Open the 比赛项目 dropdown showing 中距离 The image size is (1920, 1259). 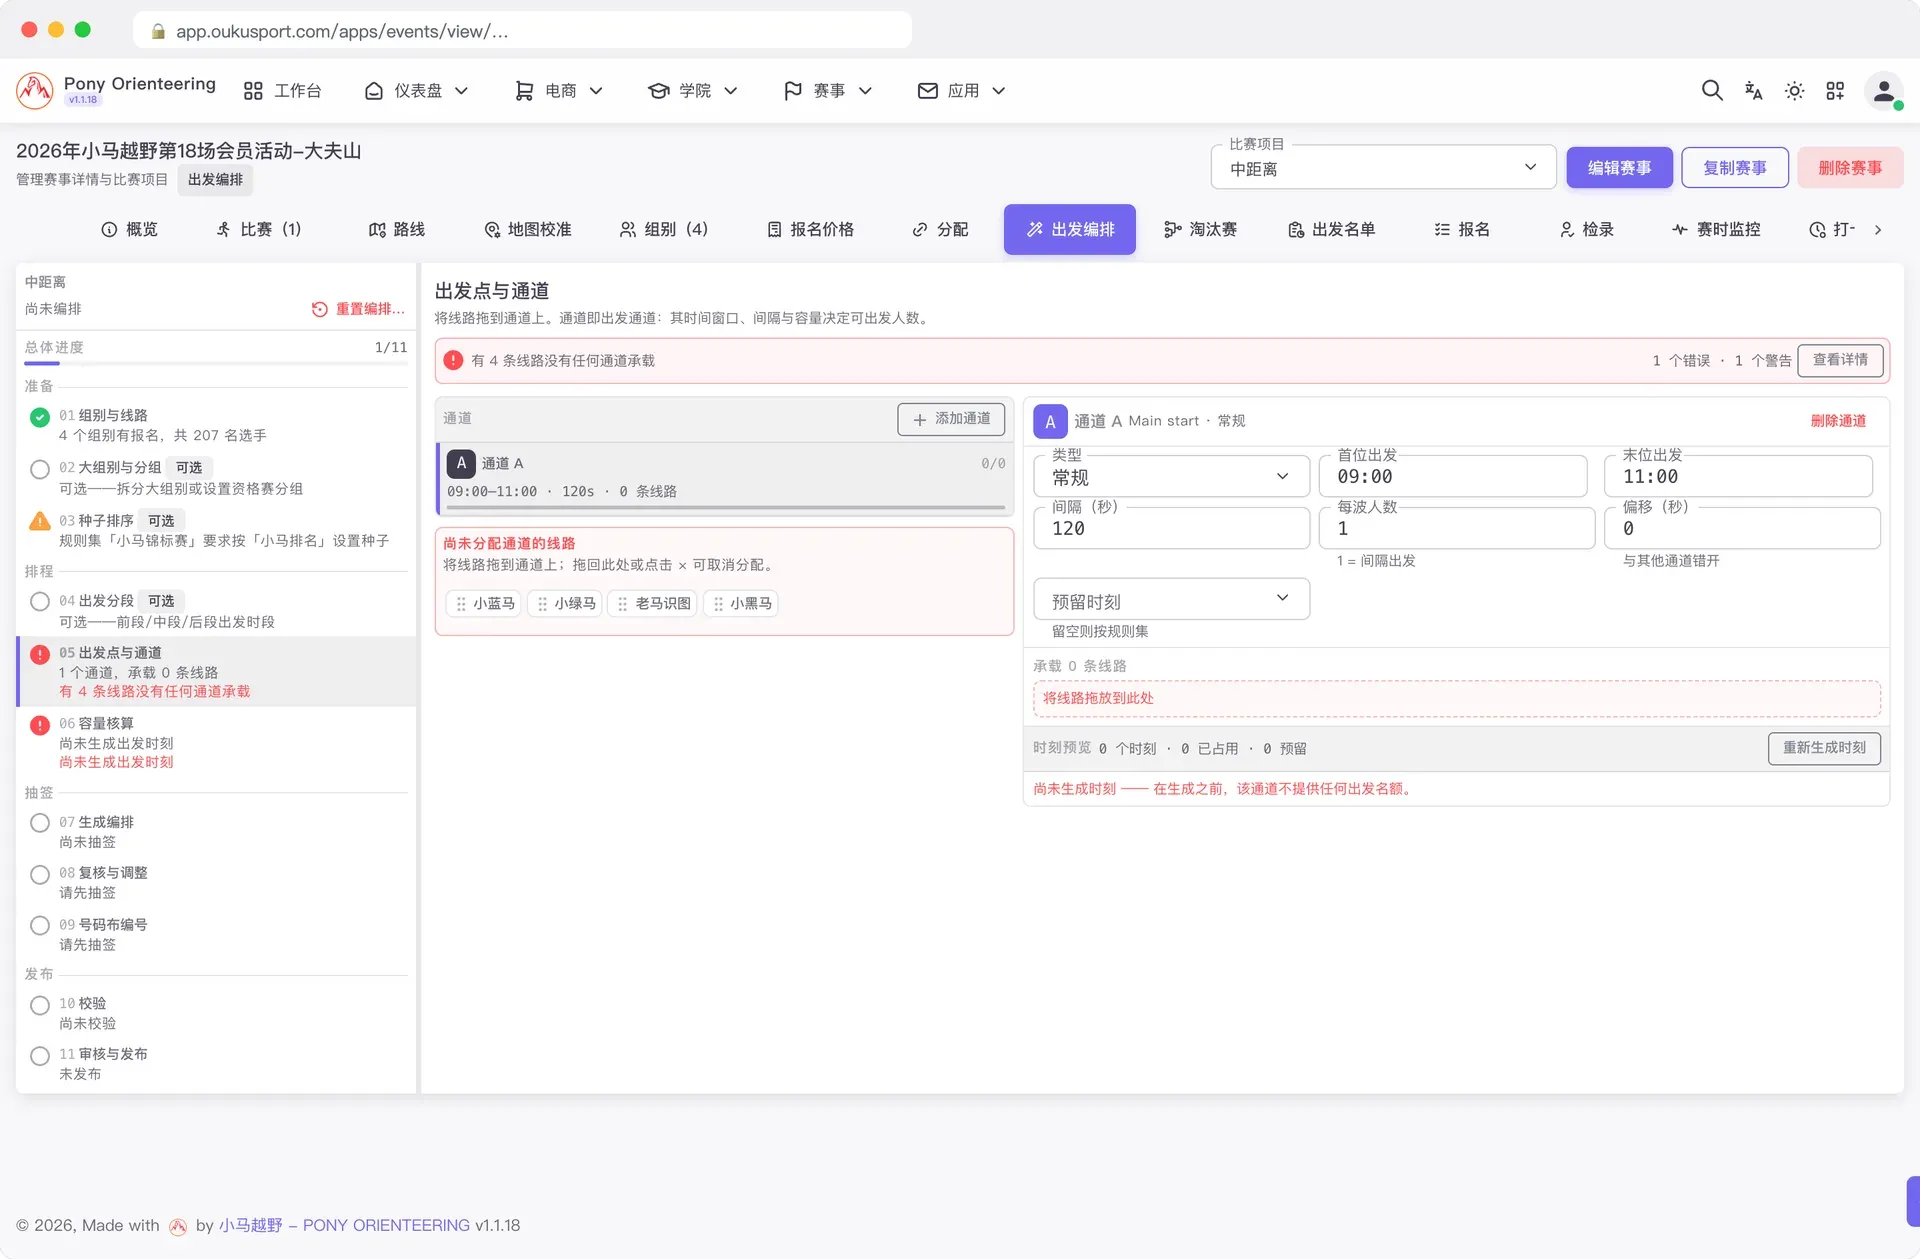click(x=1383, y=168)
